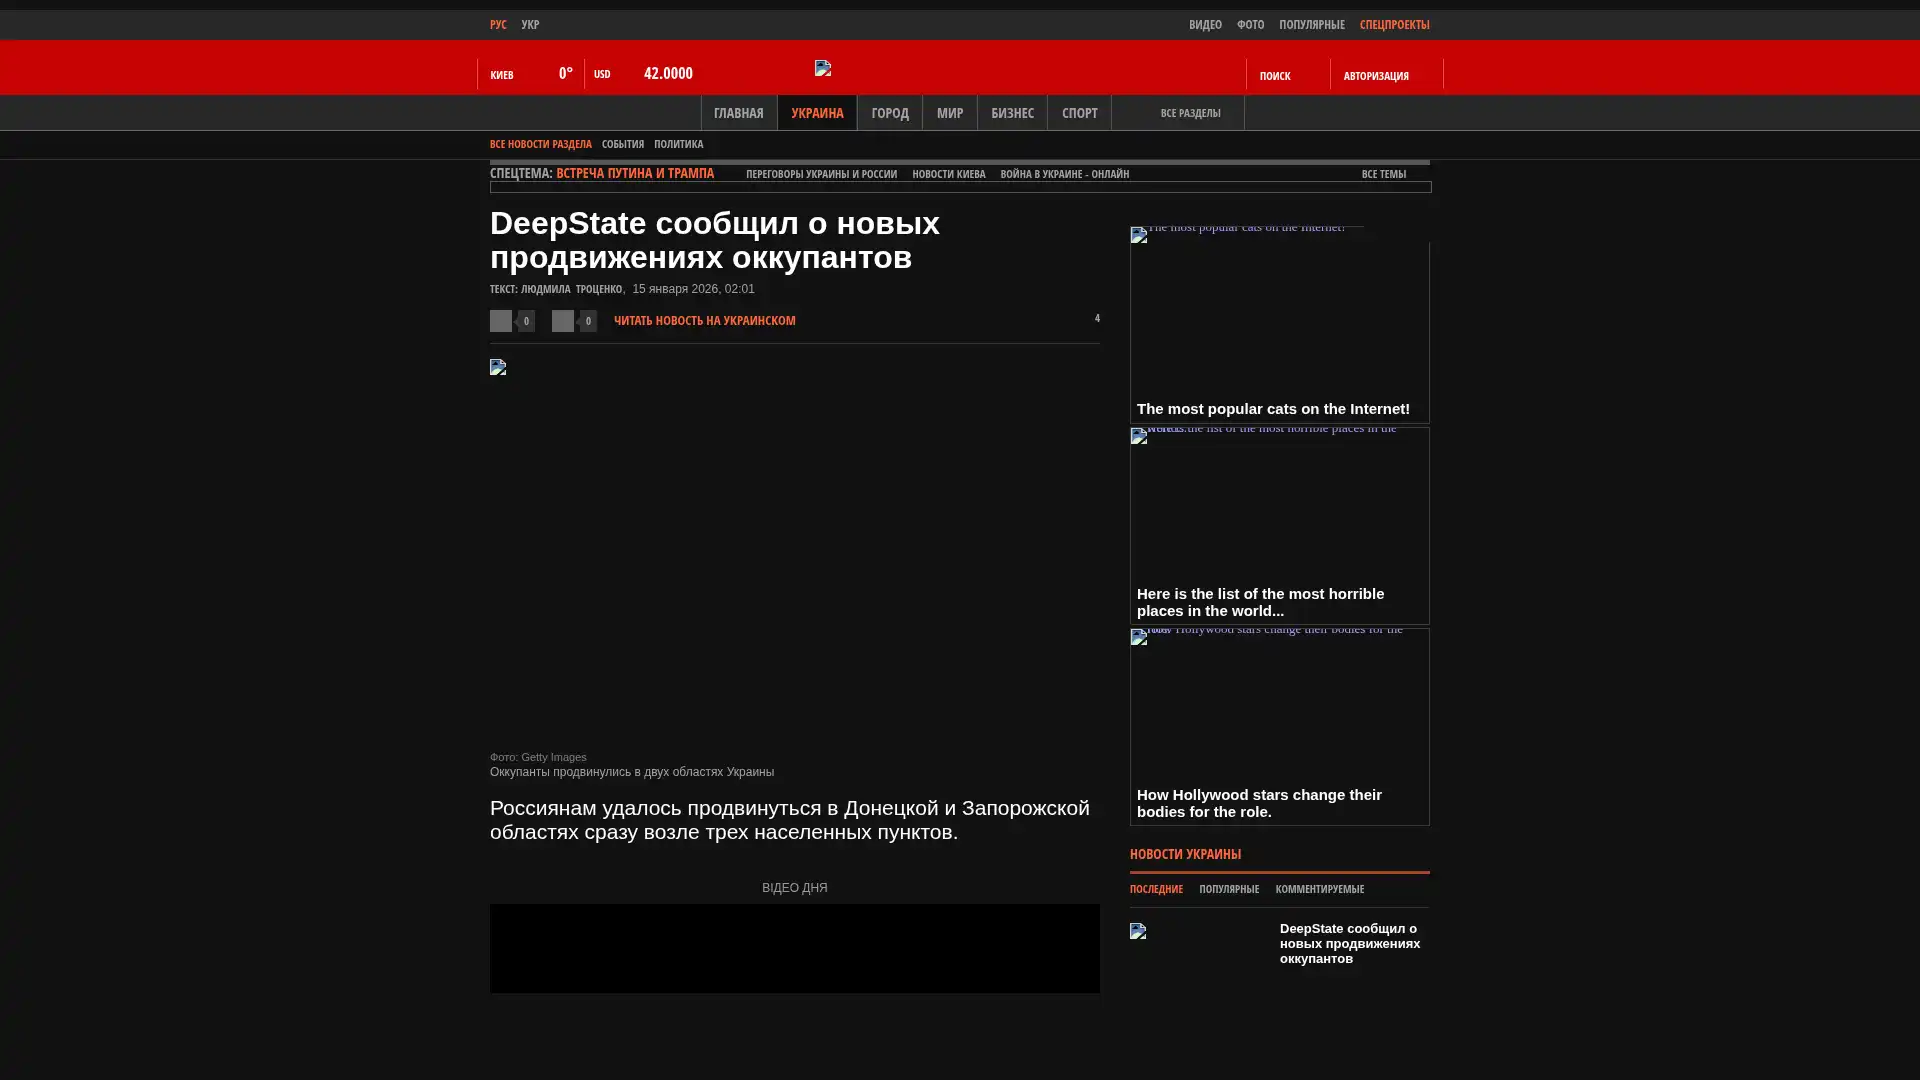Switch language to УКР

pos(530,25)
